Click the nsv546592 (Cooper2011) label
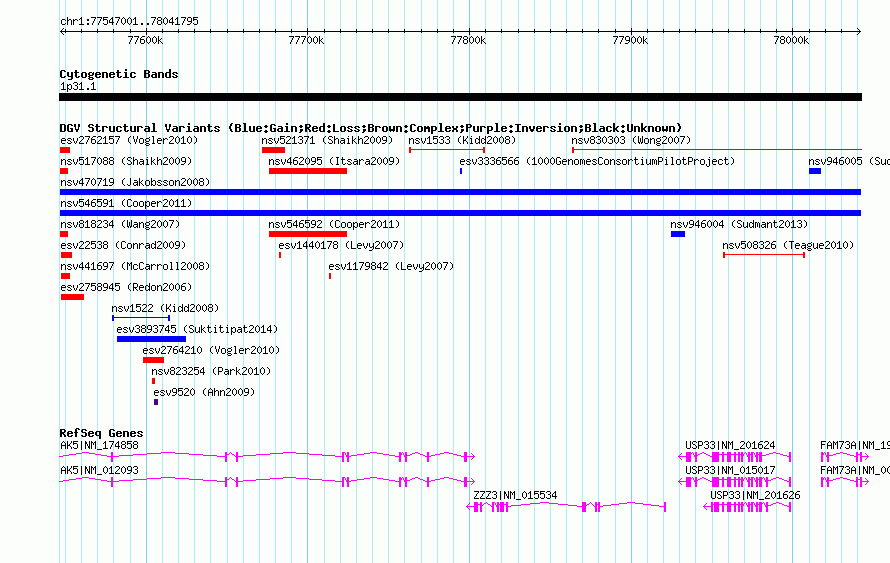890x563 pixels. coord(334,224)
